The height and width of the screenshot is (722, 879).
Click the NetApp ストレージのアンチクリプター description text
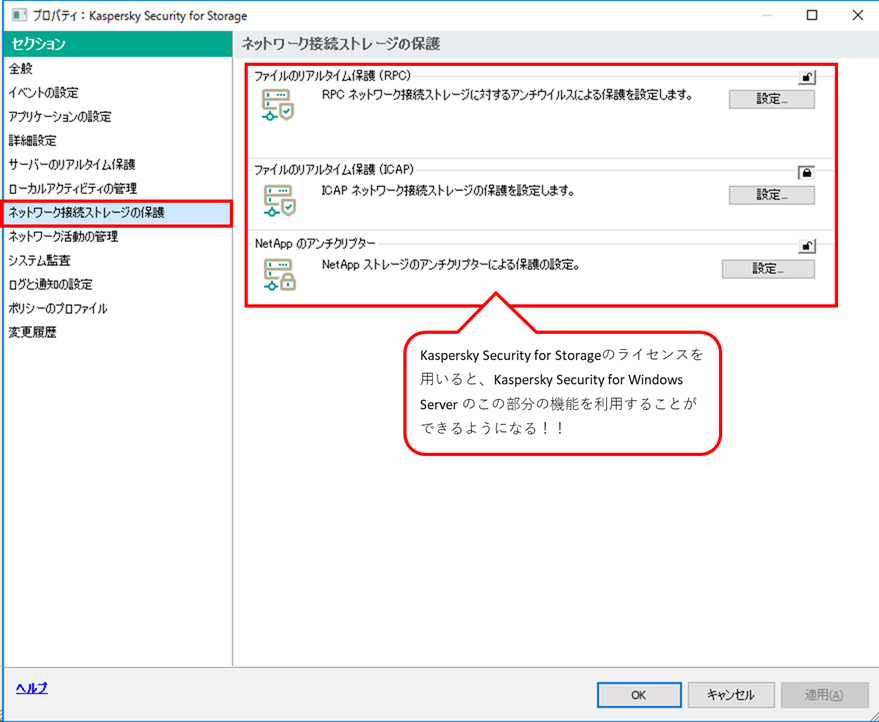tap(451, 265)
